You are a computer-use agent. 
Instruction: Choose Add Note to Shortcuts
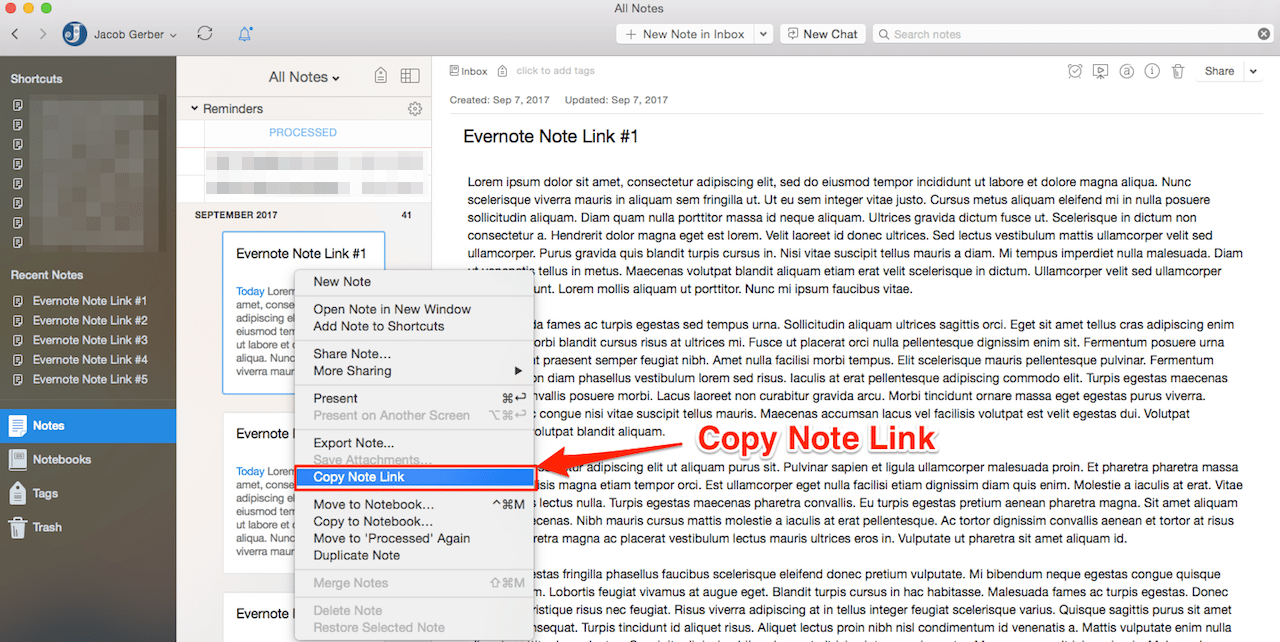click(414, 327)
